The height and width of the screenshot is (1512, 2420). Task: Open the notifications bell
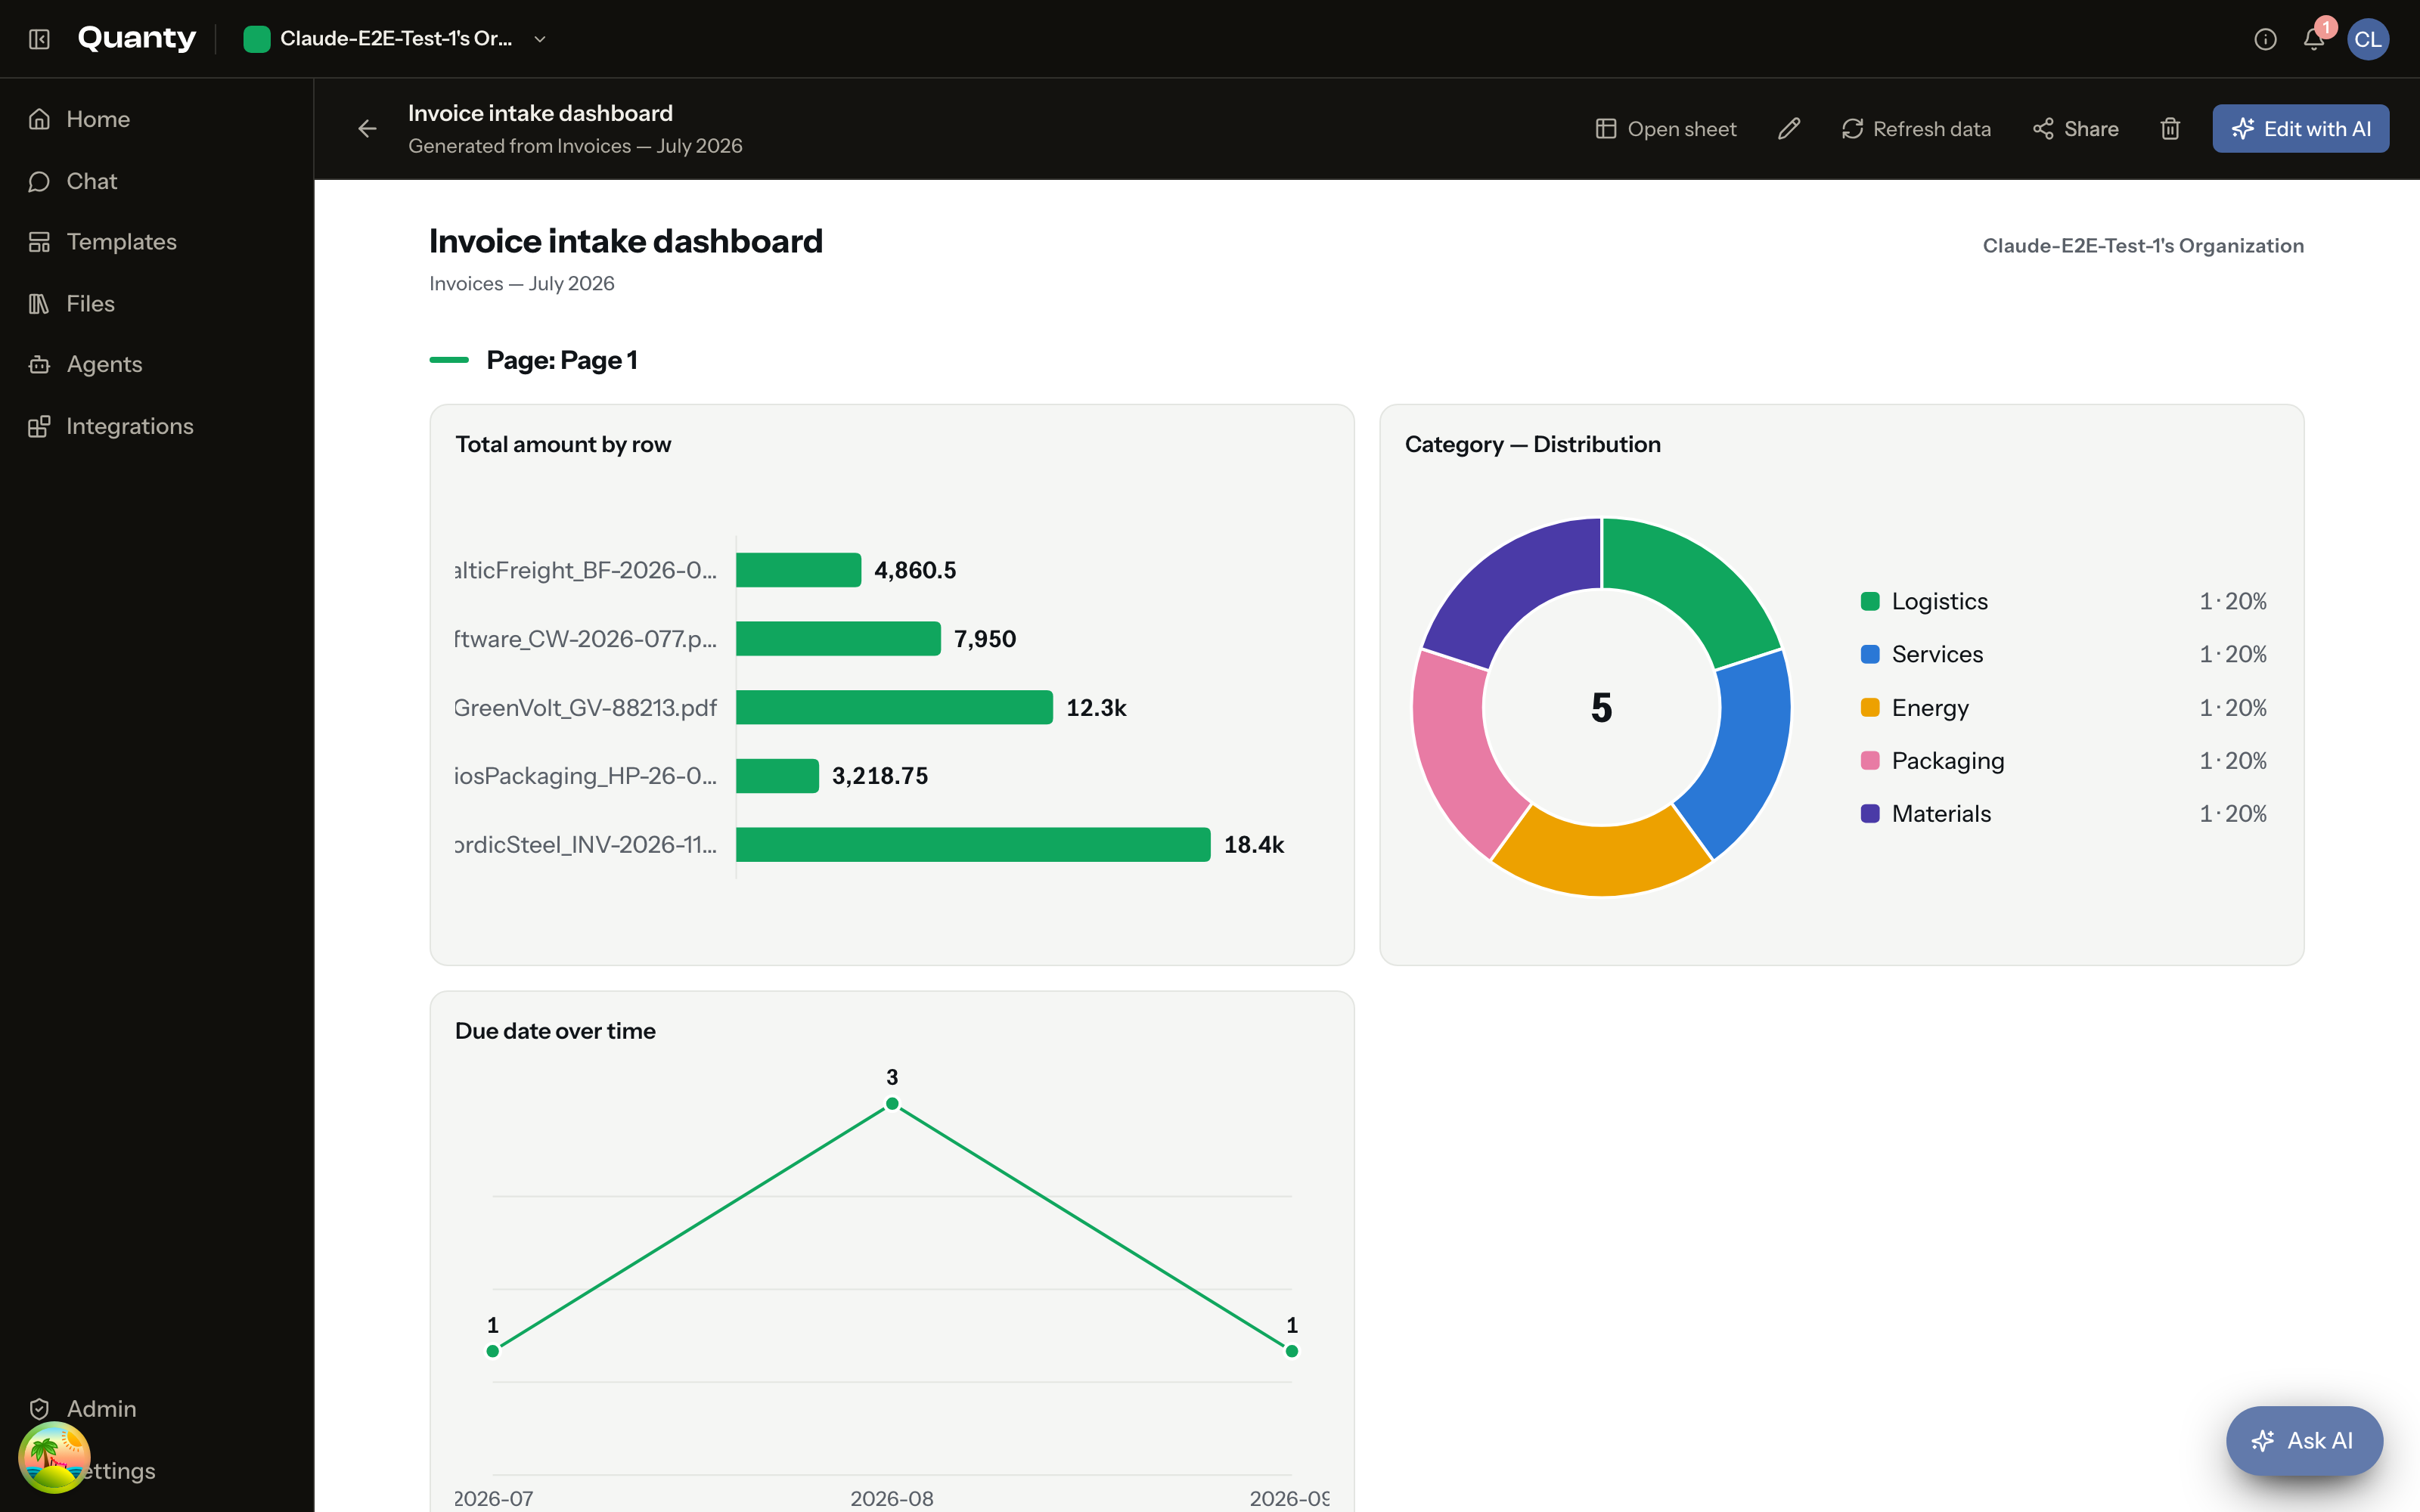pyautogui.click(x=2313, y=39)
